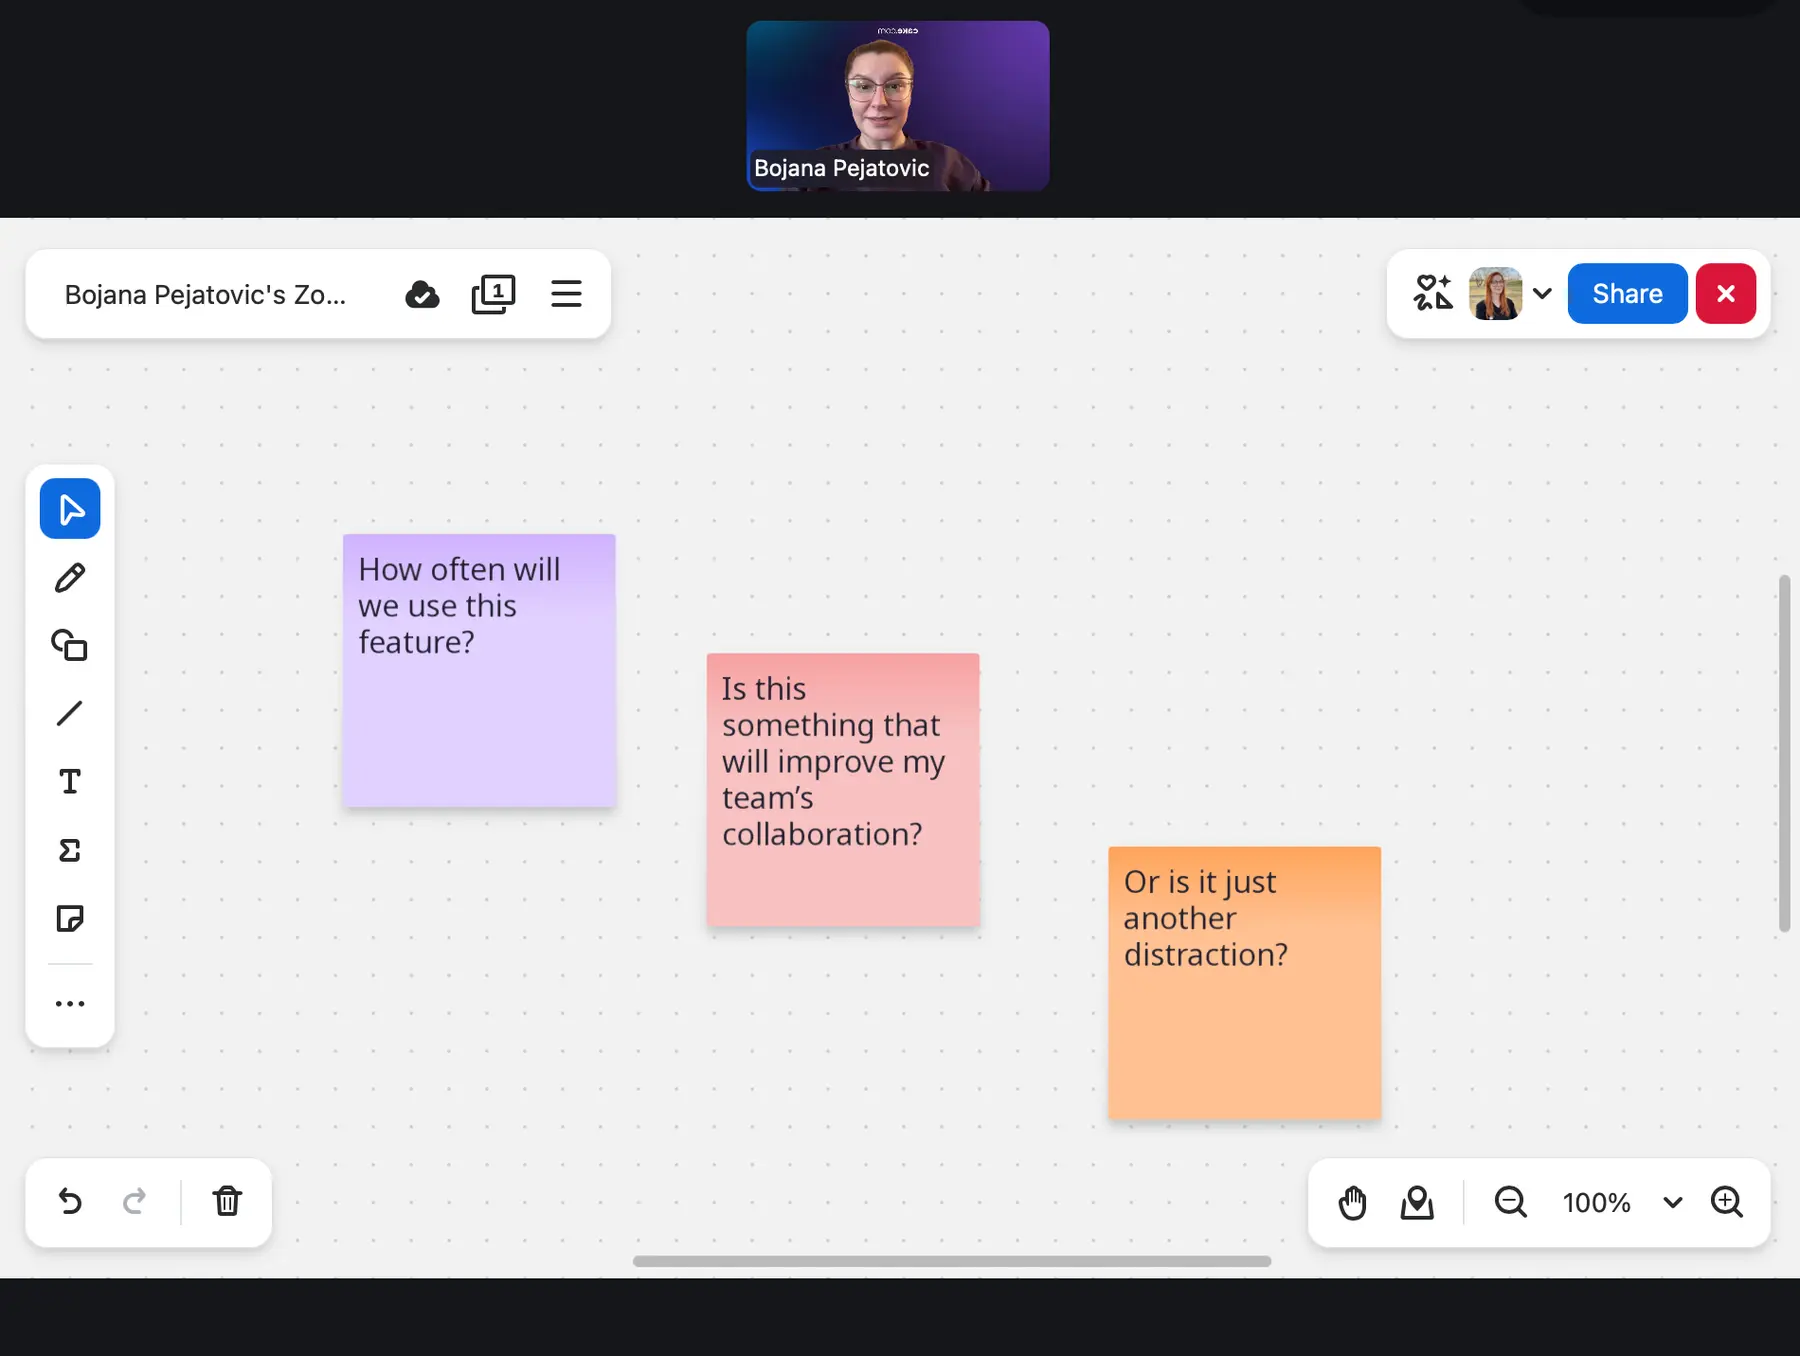Click Bojana Pejatovic video thumbnail

898,106
